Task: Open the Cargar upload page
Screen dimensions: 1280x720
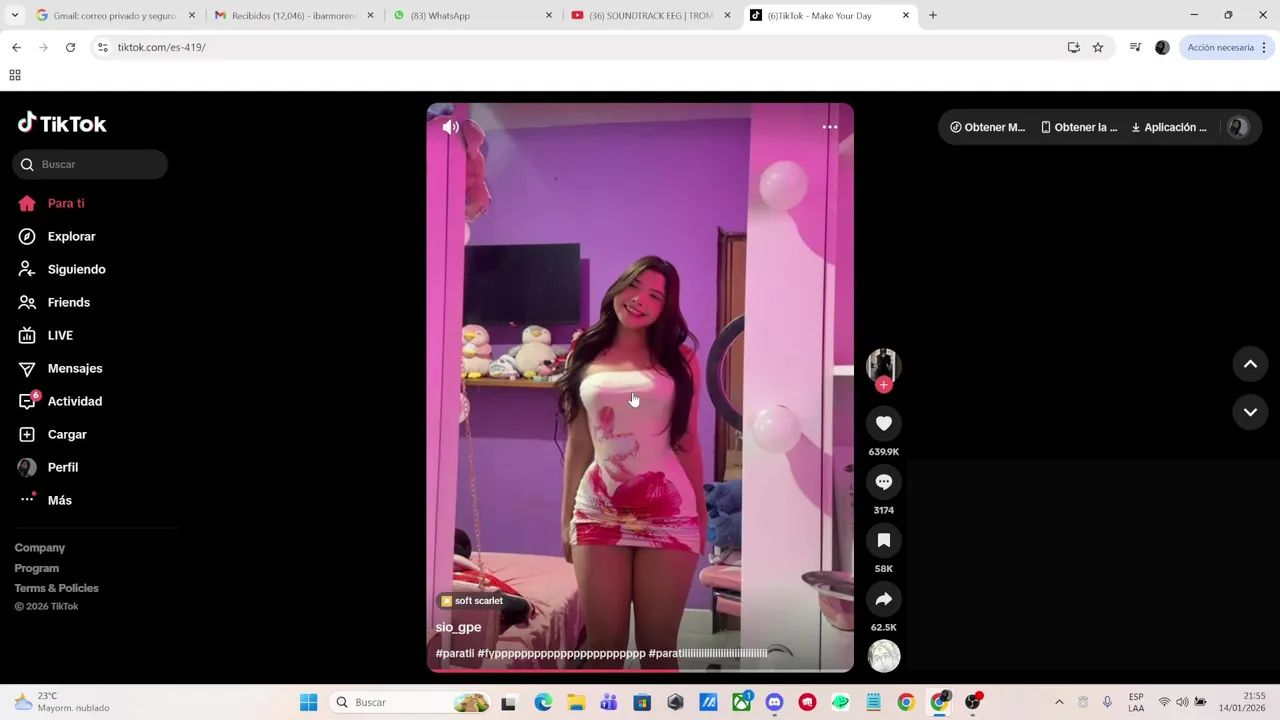Action: click(67, 434)
